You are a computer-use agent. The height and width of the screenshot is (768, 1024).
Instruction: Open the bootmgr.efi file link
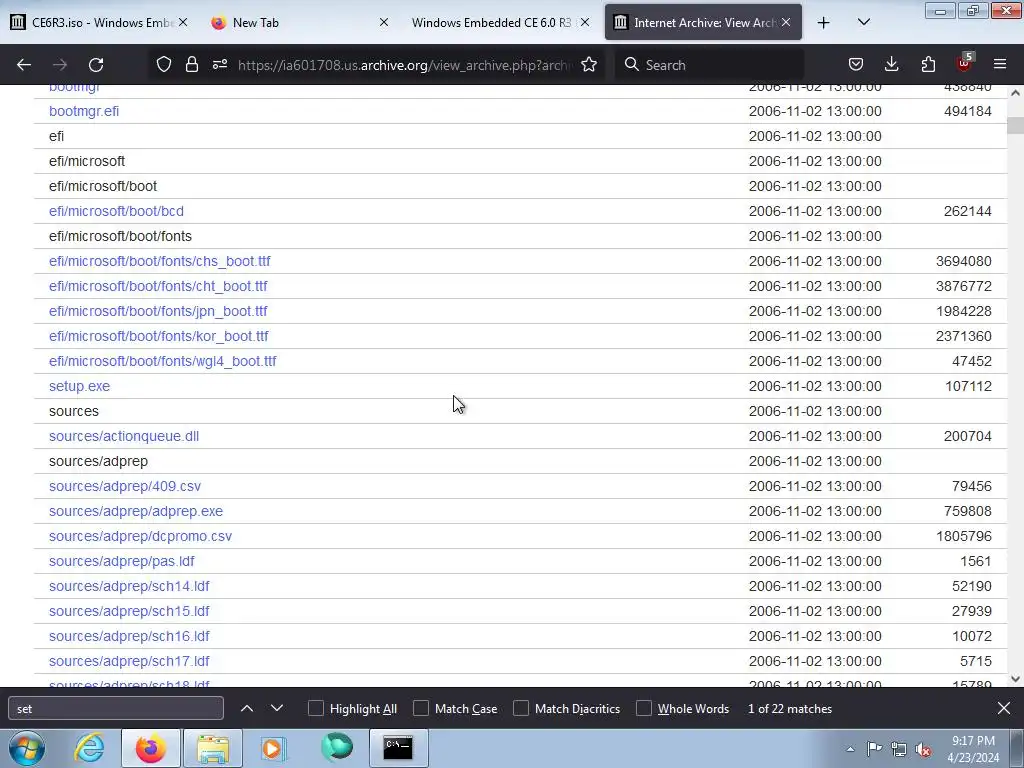click(84, 111)
